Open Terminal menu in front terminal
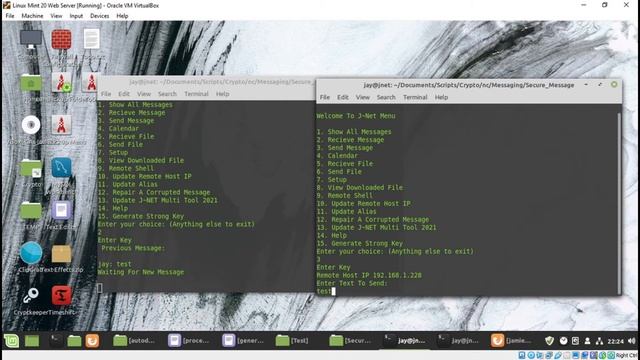Image resolution: width=640 pixels, height=360 pixels. point(415,97)
